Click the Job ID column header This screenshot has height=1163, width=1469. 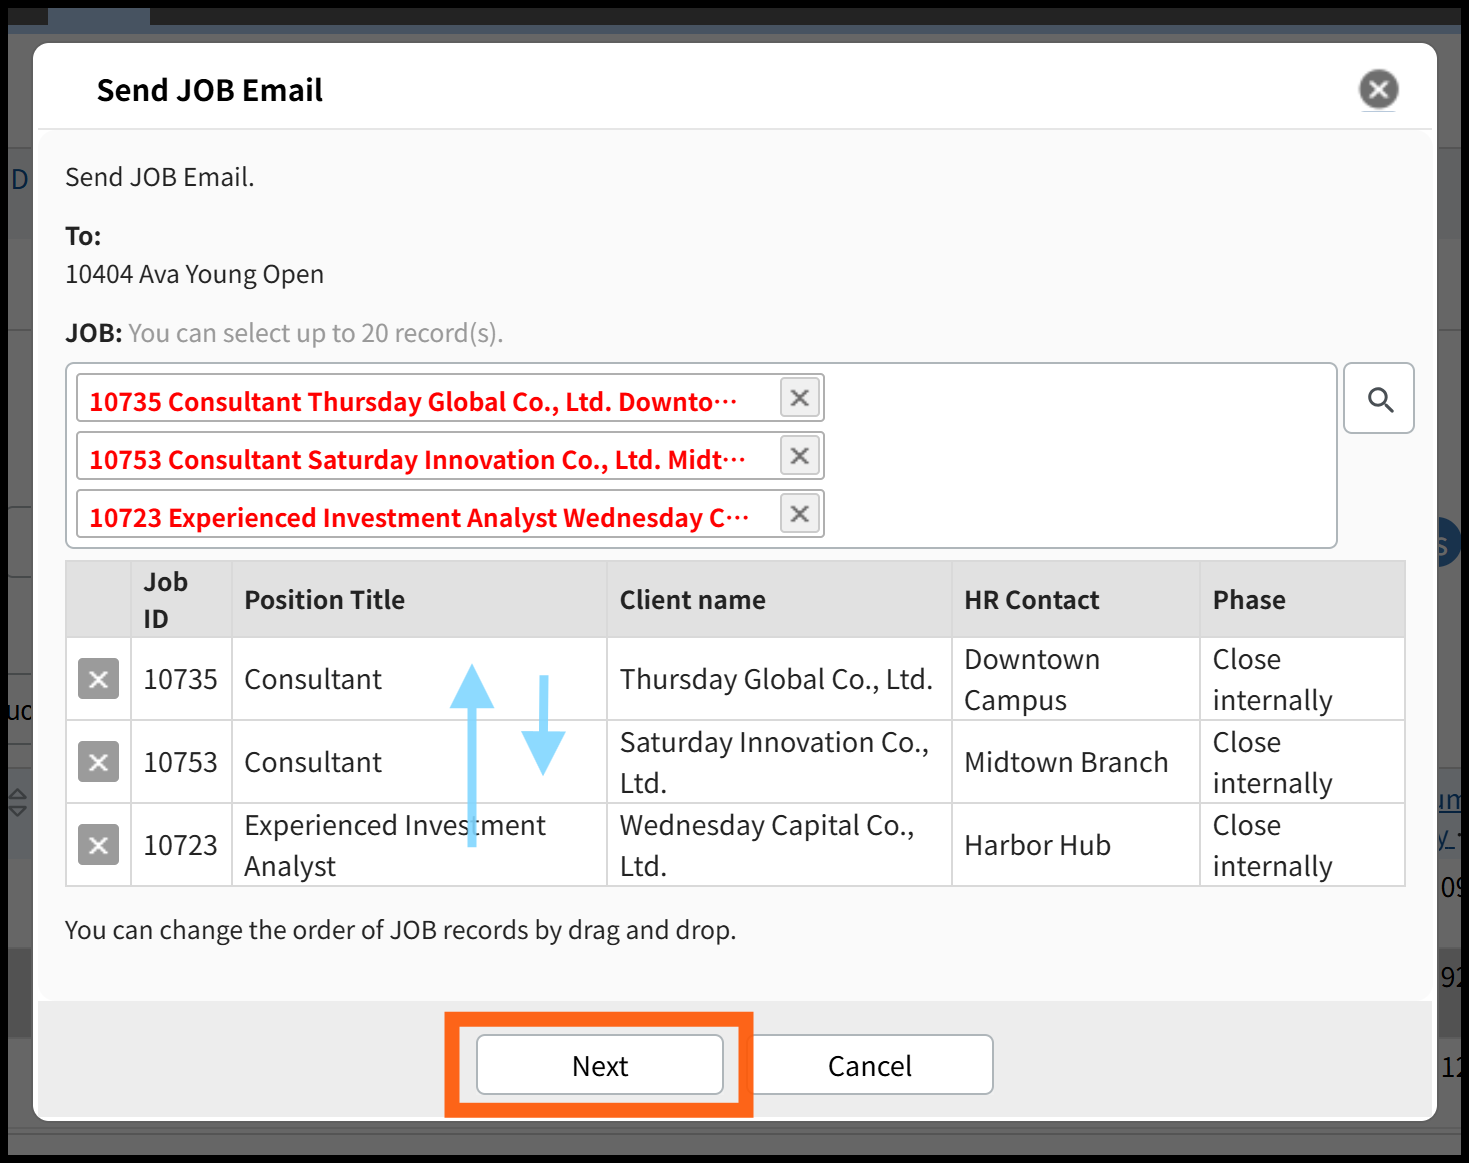click(166, 600)
